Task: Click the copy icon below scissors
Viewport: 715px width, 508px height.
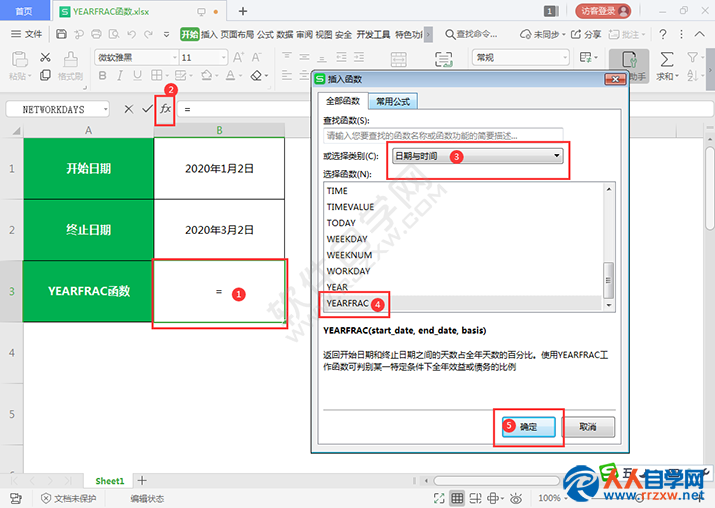Action: [x=45, y=75]
